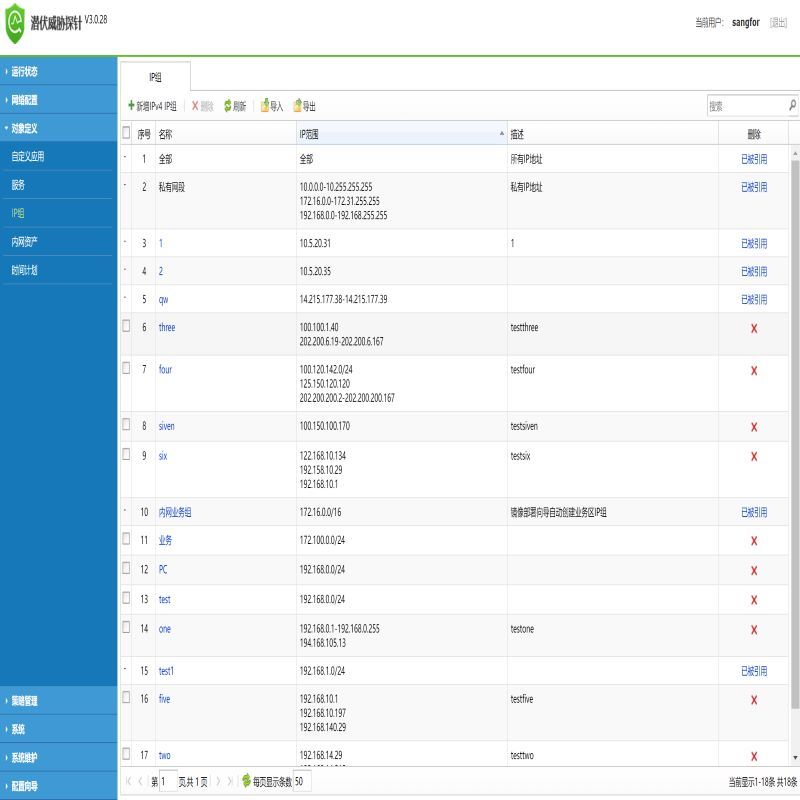The height and width of the screenshot is (800, 800).
Task: Tick the select-all header checkbox
Action: click(127, 131)
